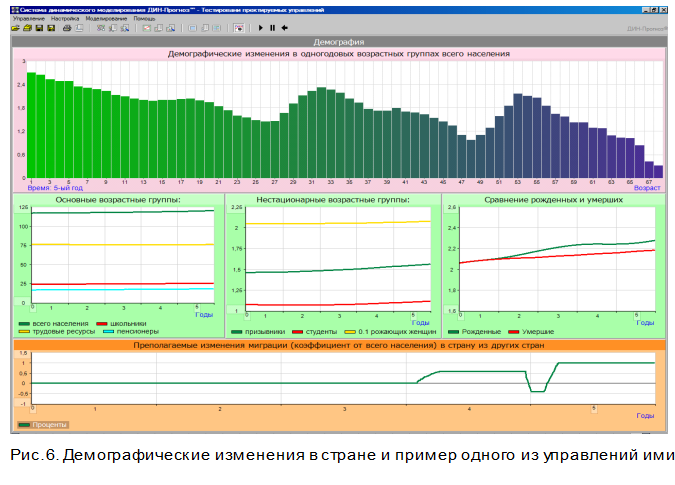Click the migration chart title bar
Viewport: 675px width, 485px height.
(338, 346)
